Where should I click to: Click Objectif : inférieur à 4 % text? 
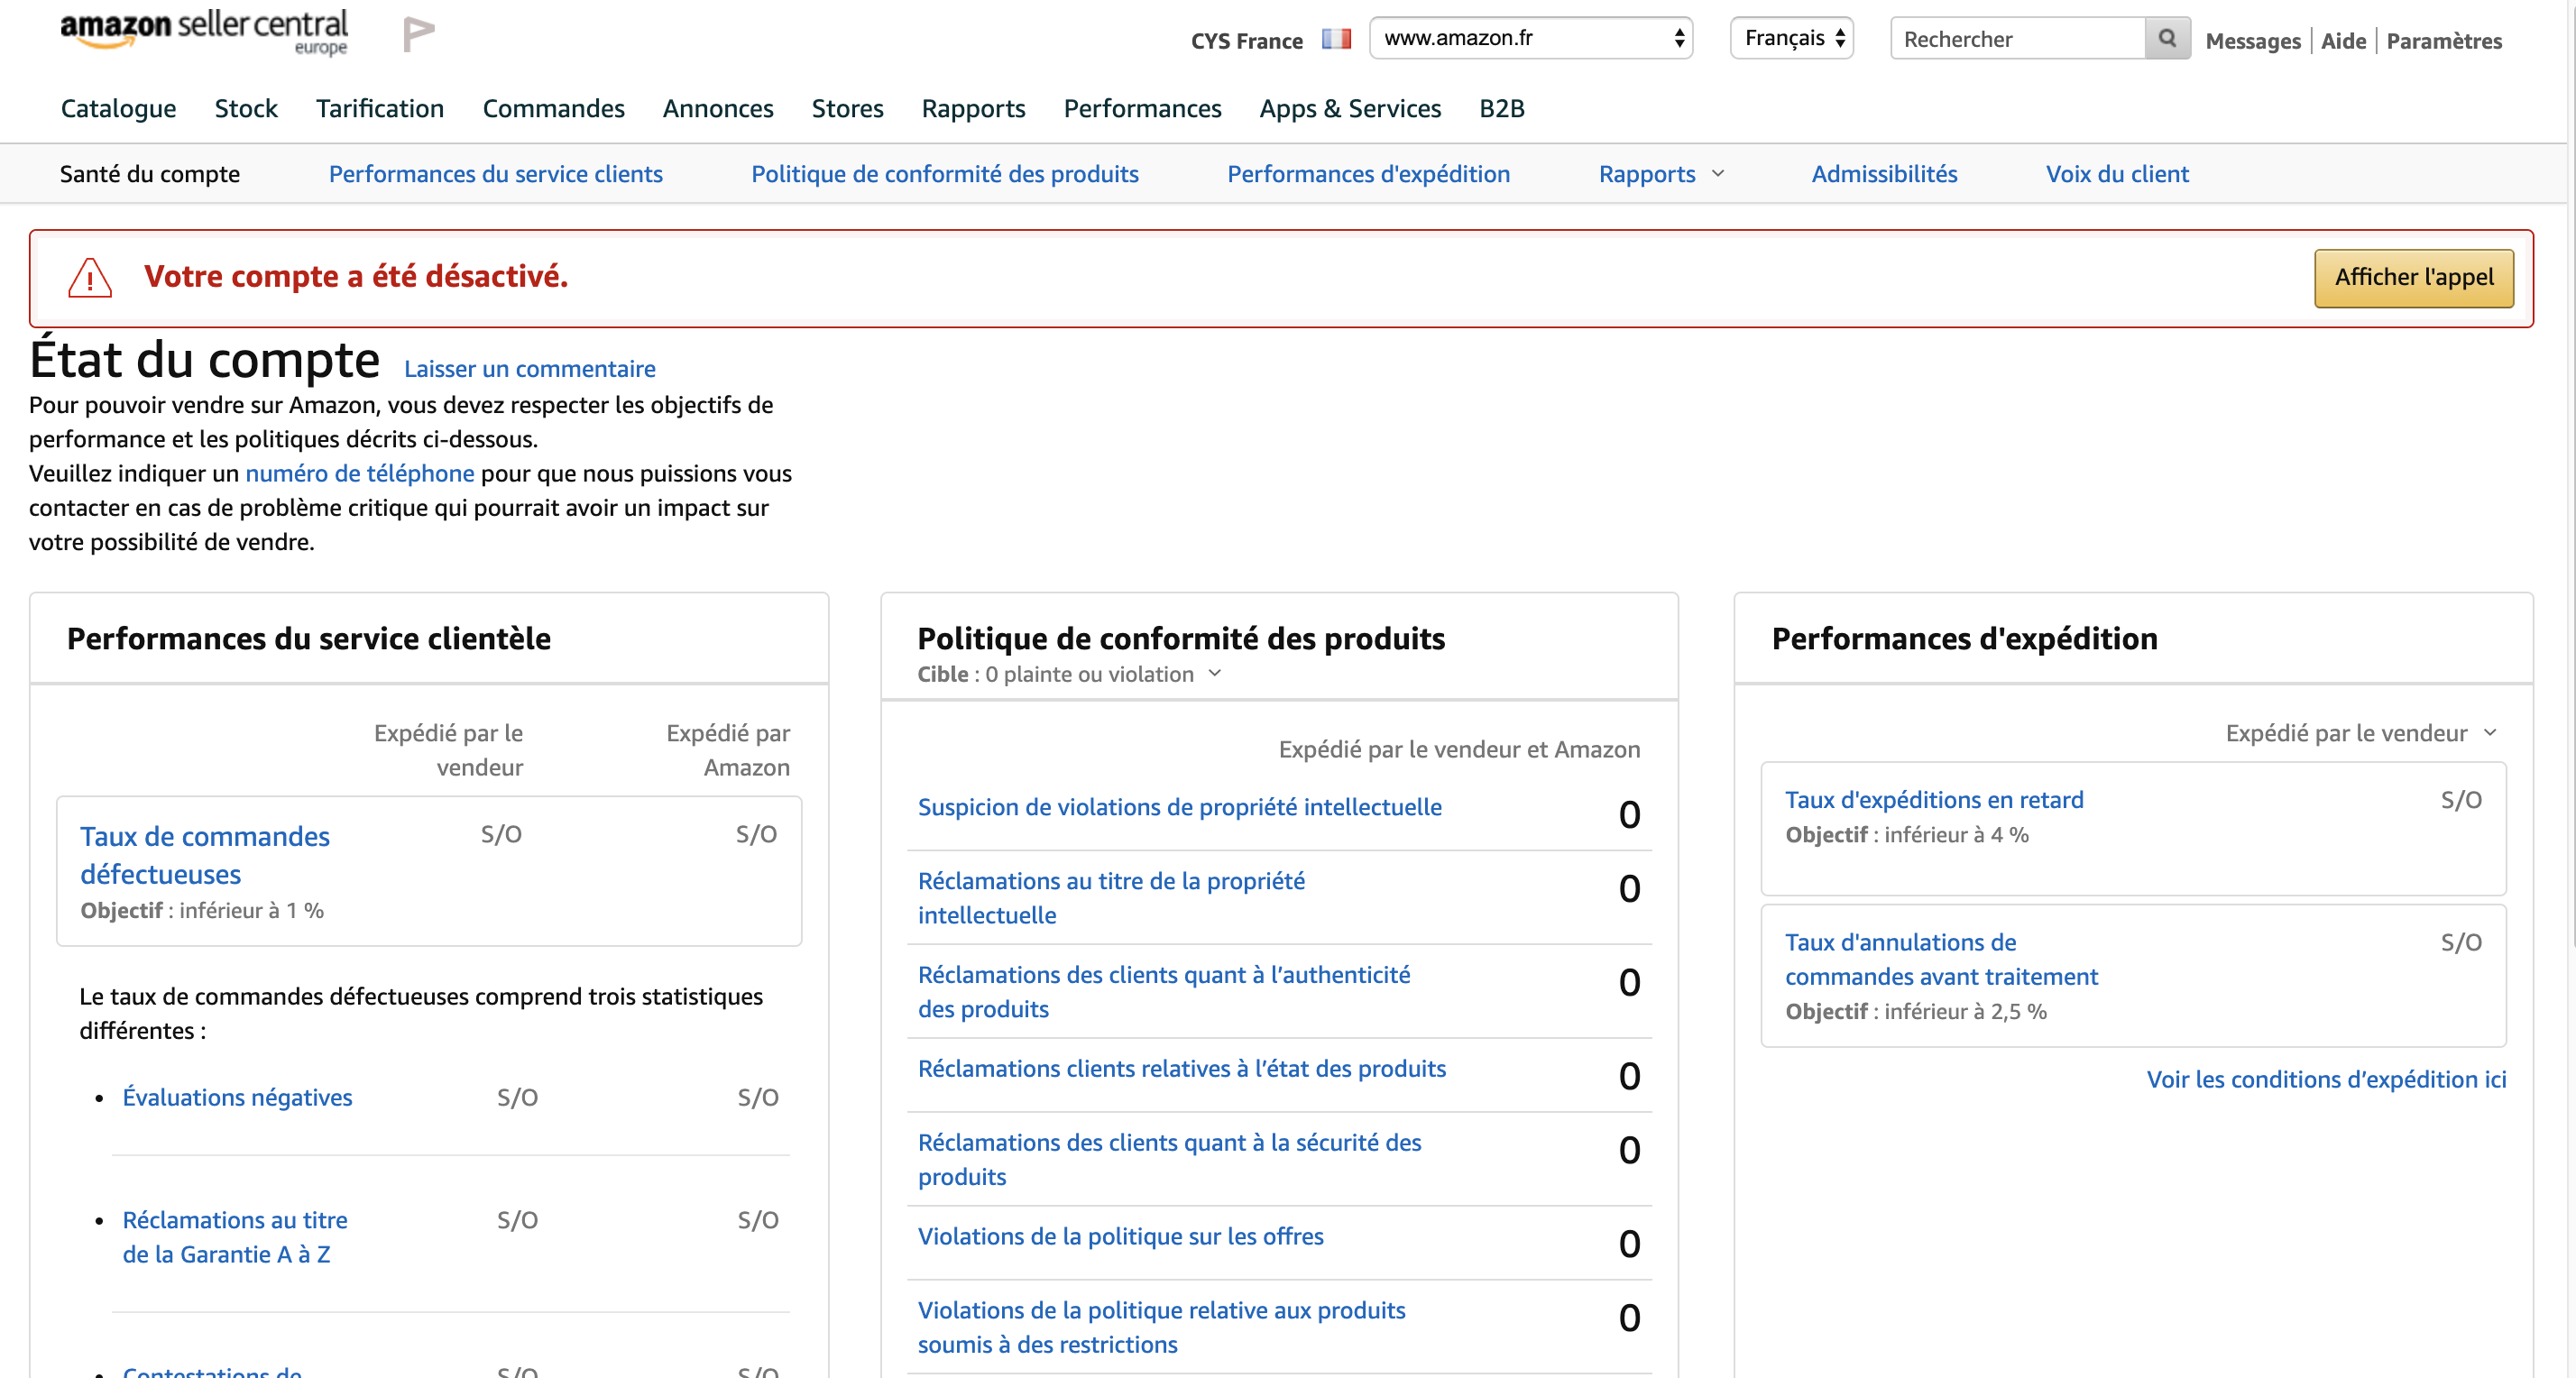tap(1906, 835)
